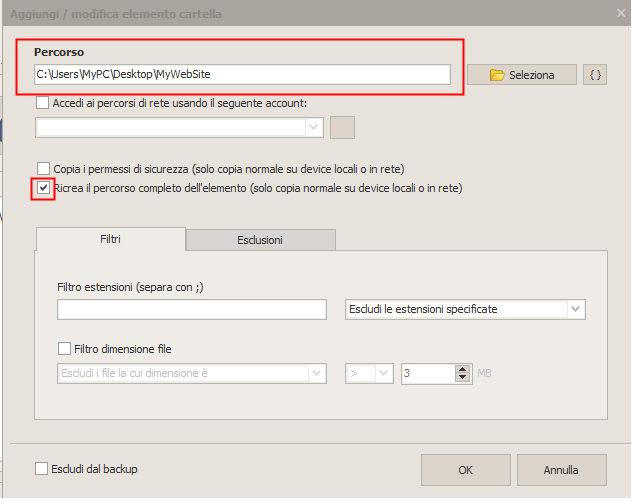Uncheck Ricrea il percorso completo checkbox
The width and height of the screenshot is (632, 501).
[x=43, y=188]
